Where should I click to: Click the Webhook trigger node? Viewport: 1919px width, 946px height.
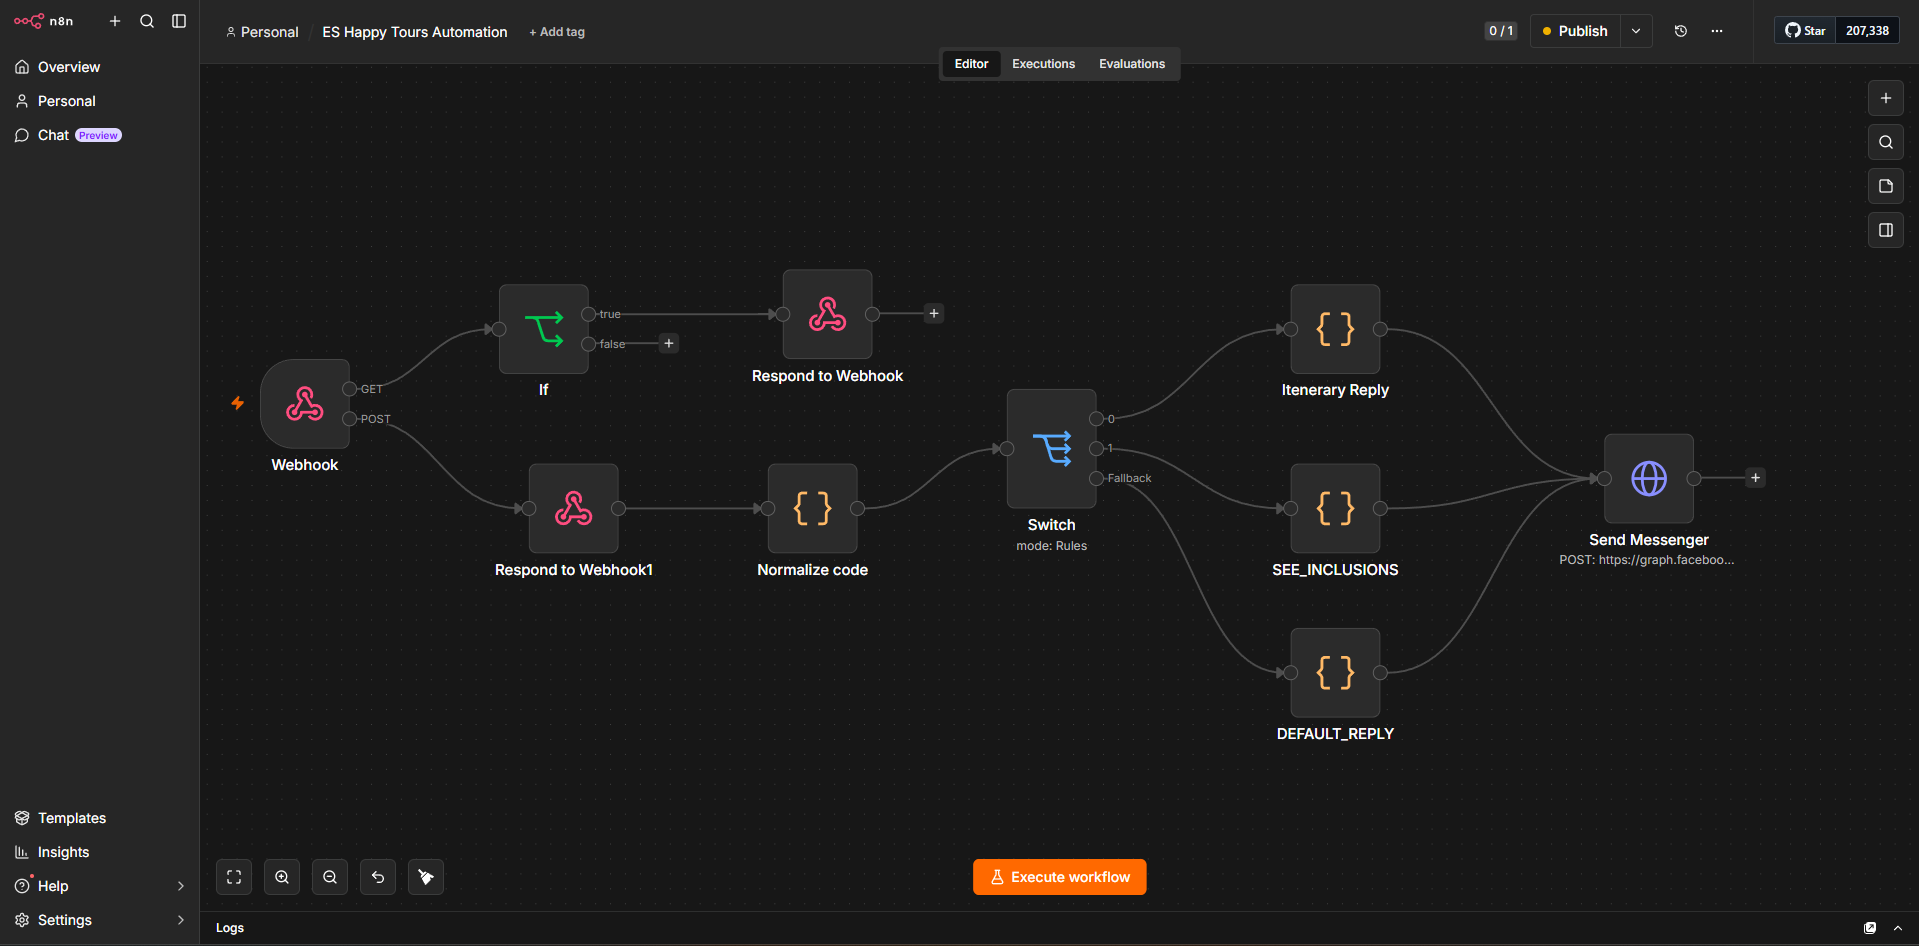(305, 404)
